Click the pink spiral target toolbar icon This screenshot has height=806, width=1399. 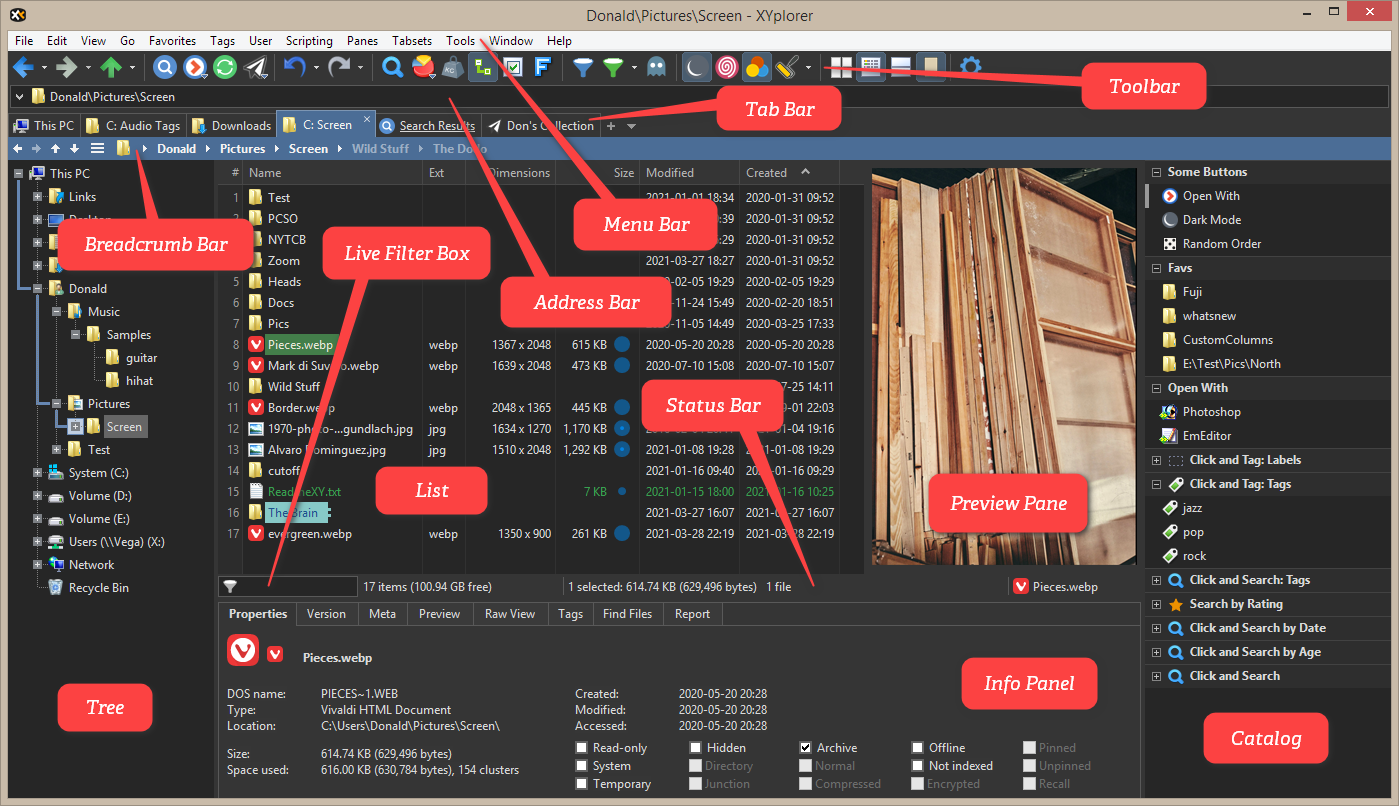click(727, 67)
